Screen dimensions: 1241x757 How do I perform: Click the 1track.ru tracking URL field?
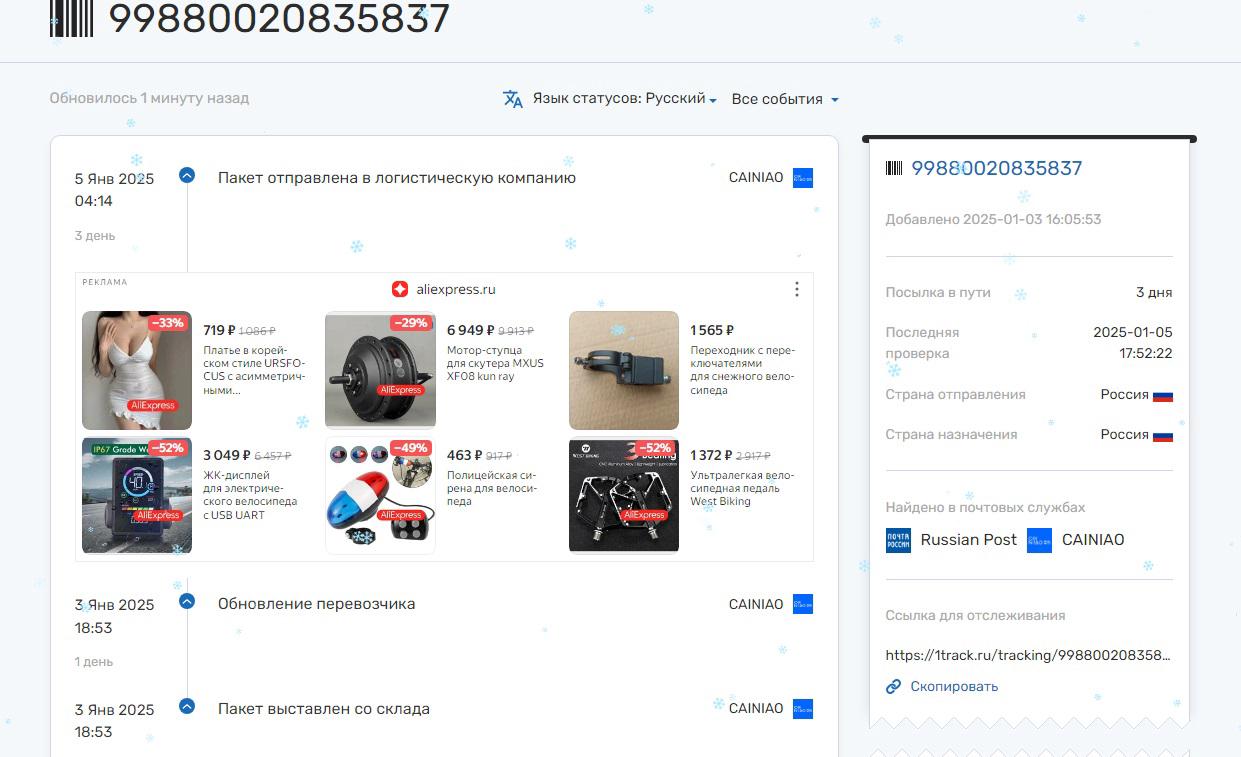tap(1027, 656)
